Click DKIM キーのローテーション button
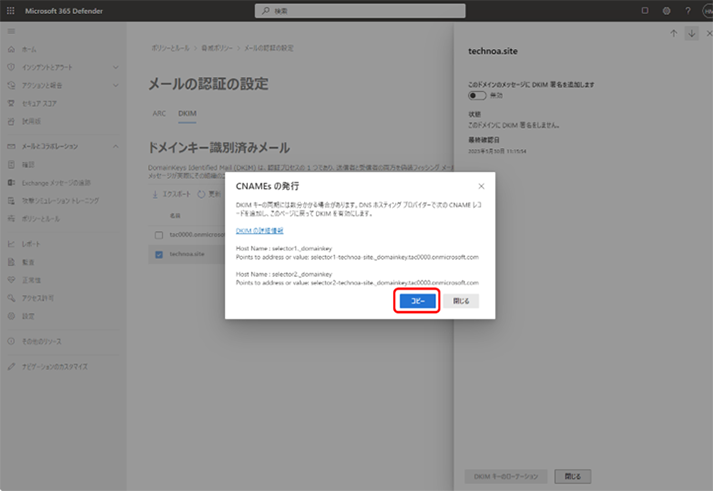 click(506, 476)
